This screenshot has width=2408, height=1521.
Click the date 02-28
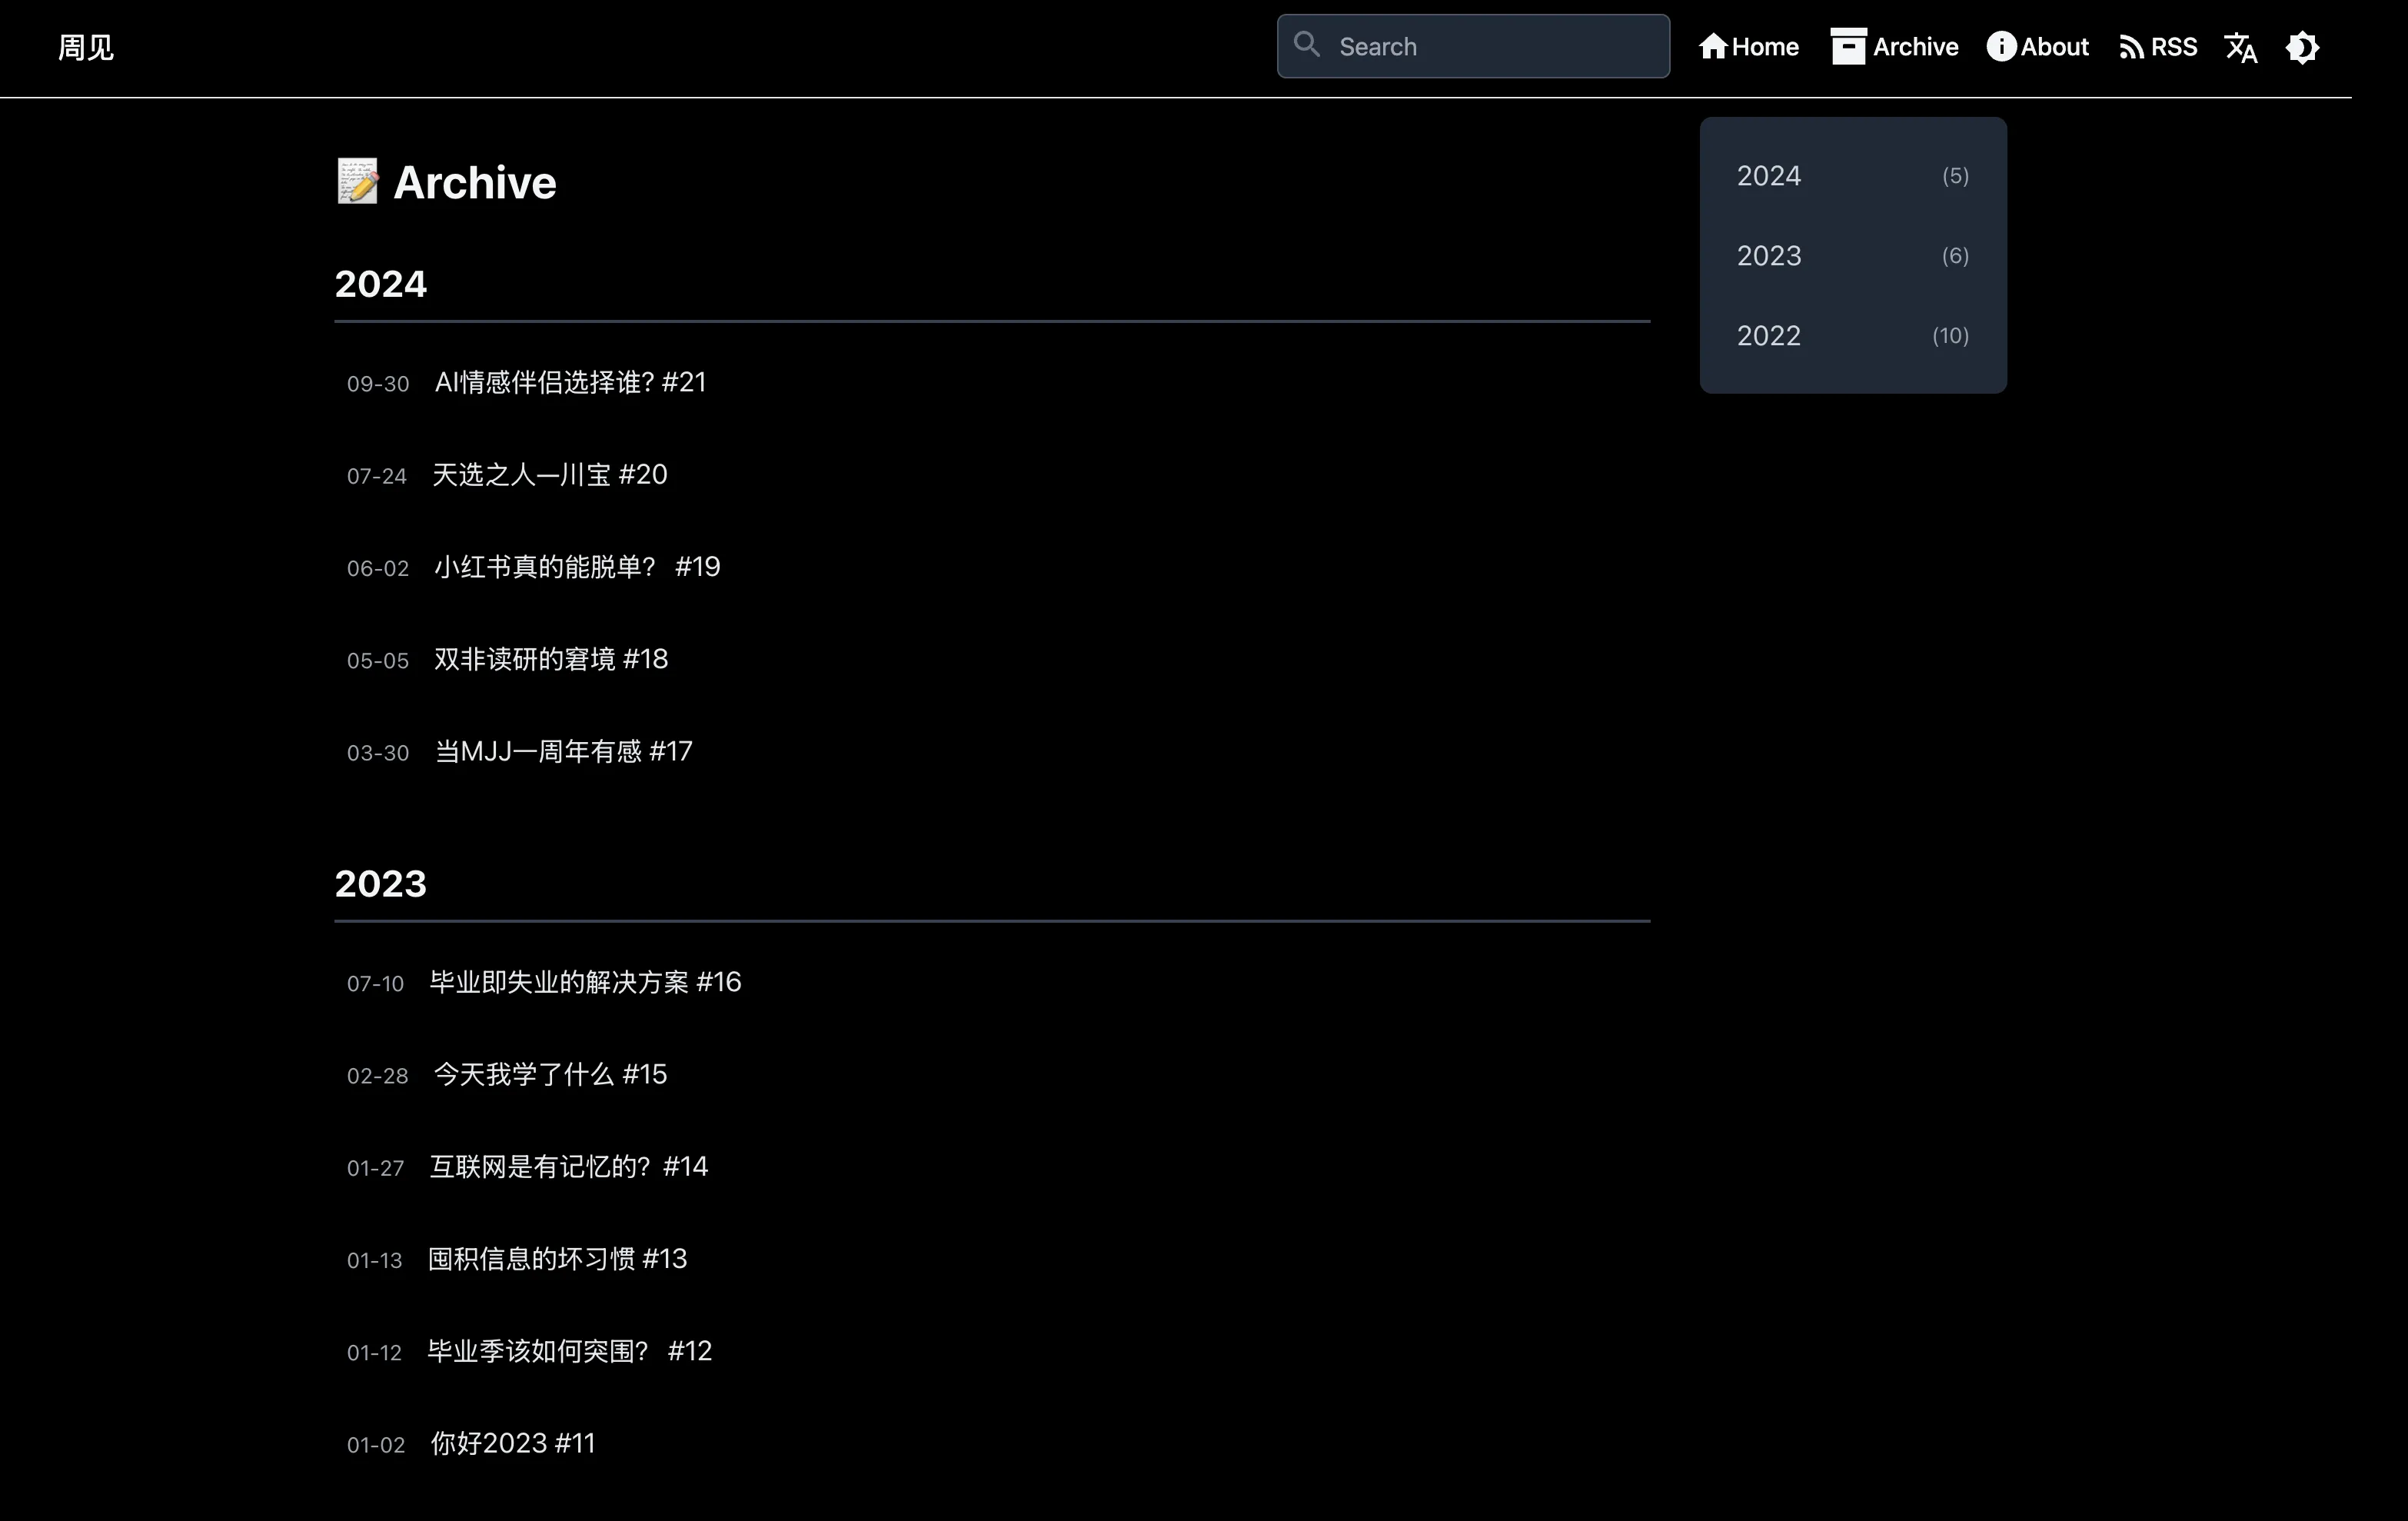[x=378, y=1076]
